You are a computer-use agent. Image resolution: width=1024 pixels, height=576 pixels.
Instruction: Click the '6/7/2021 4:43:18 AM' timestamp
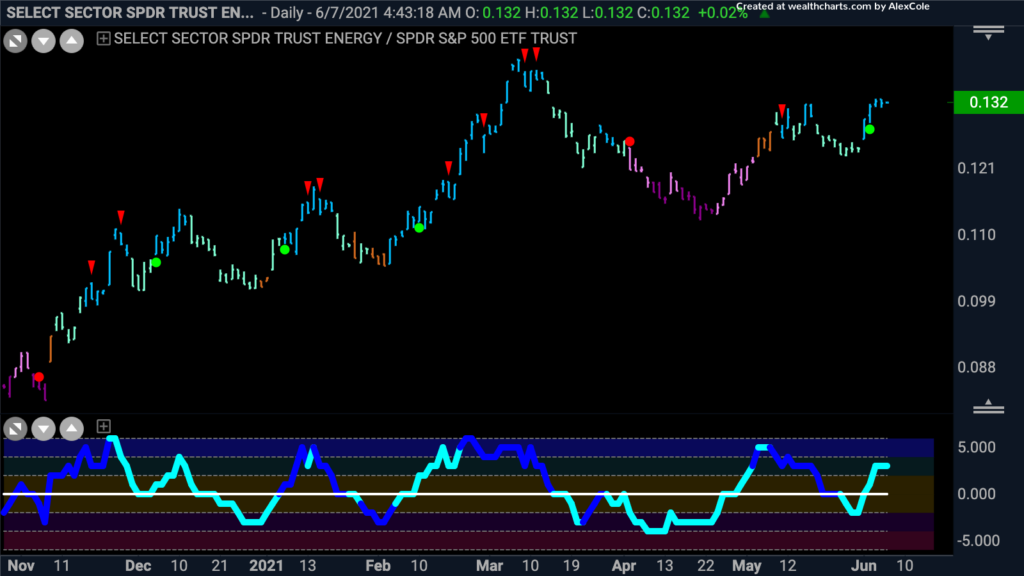coord(388,12)
